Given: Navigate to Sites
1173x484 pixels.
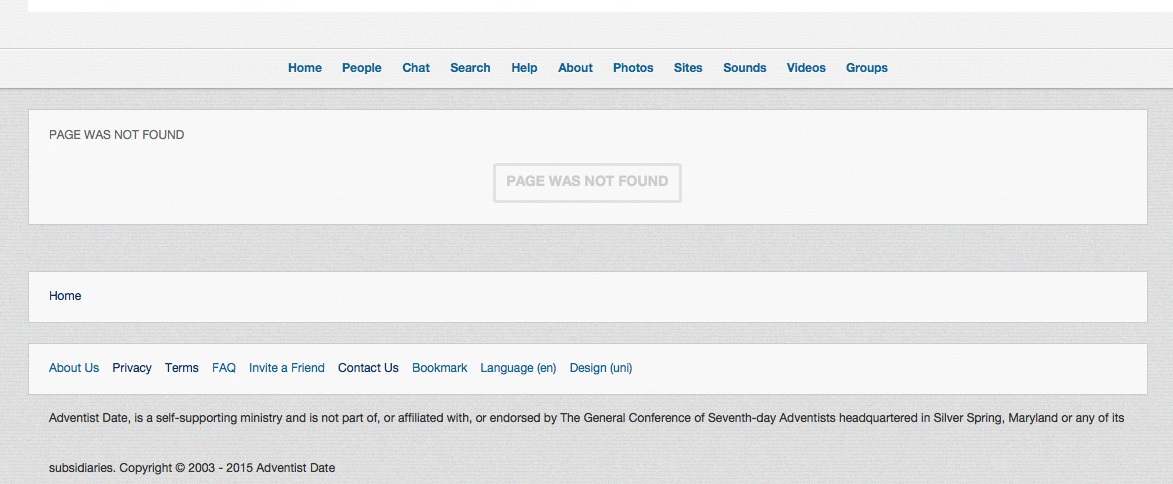Looking at the screenshot, I should (688, 68).
